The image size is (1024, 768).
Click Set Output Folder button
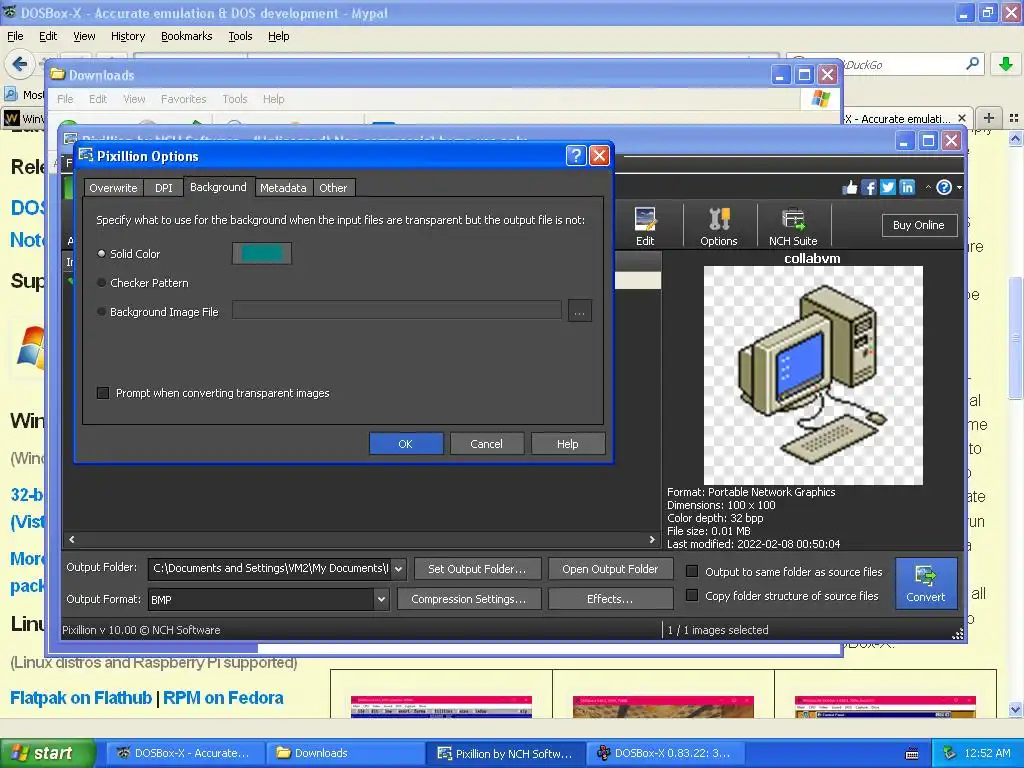coord(477,569)
